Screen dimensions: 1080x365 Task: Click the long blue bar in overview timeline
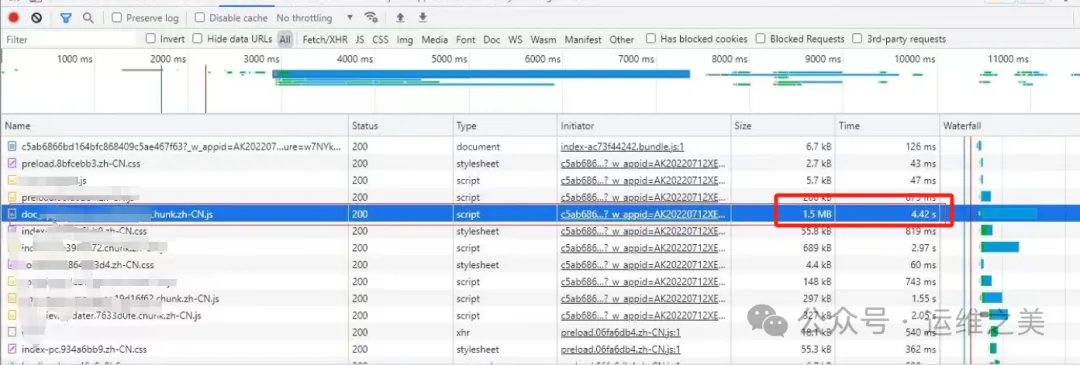[x=481, y=74]
